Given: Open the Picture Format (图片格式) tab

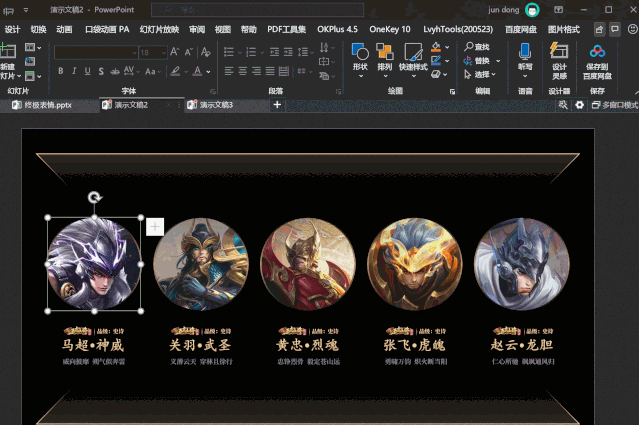Looking at the screenshot, I should click(564, 29).
